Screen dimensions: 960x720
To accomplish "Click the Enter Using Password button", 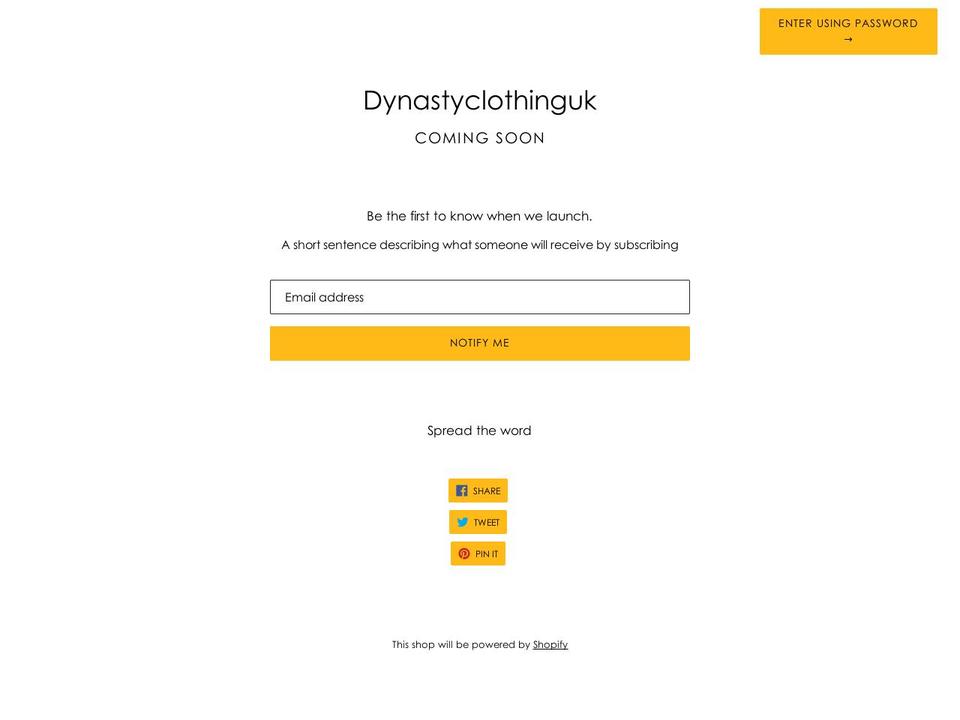I will tap(848, 31).
